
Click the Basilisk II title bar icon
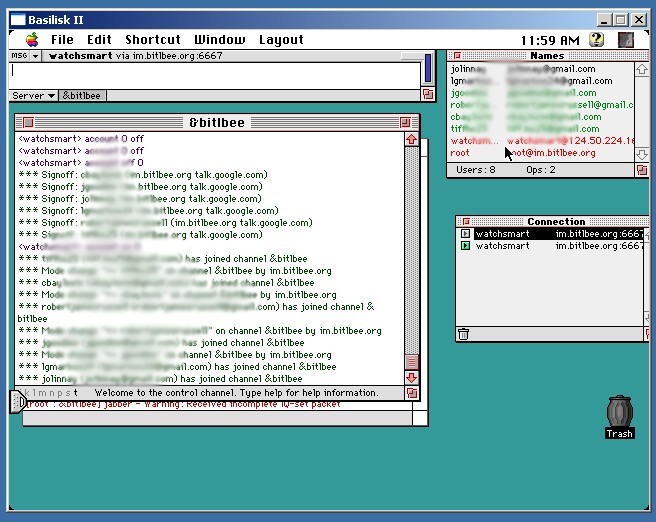pyautogui.click(x=18, y=20)
